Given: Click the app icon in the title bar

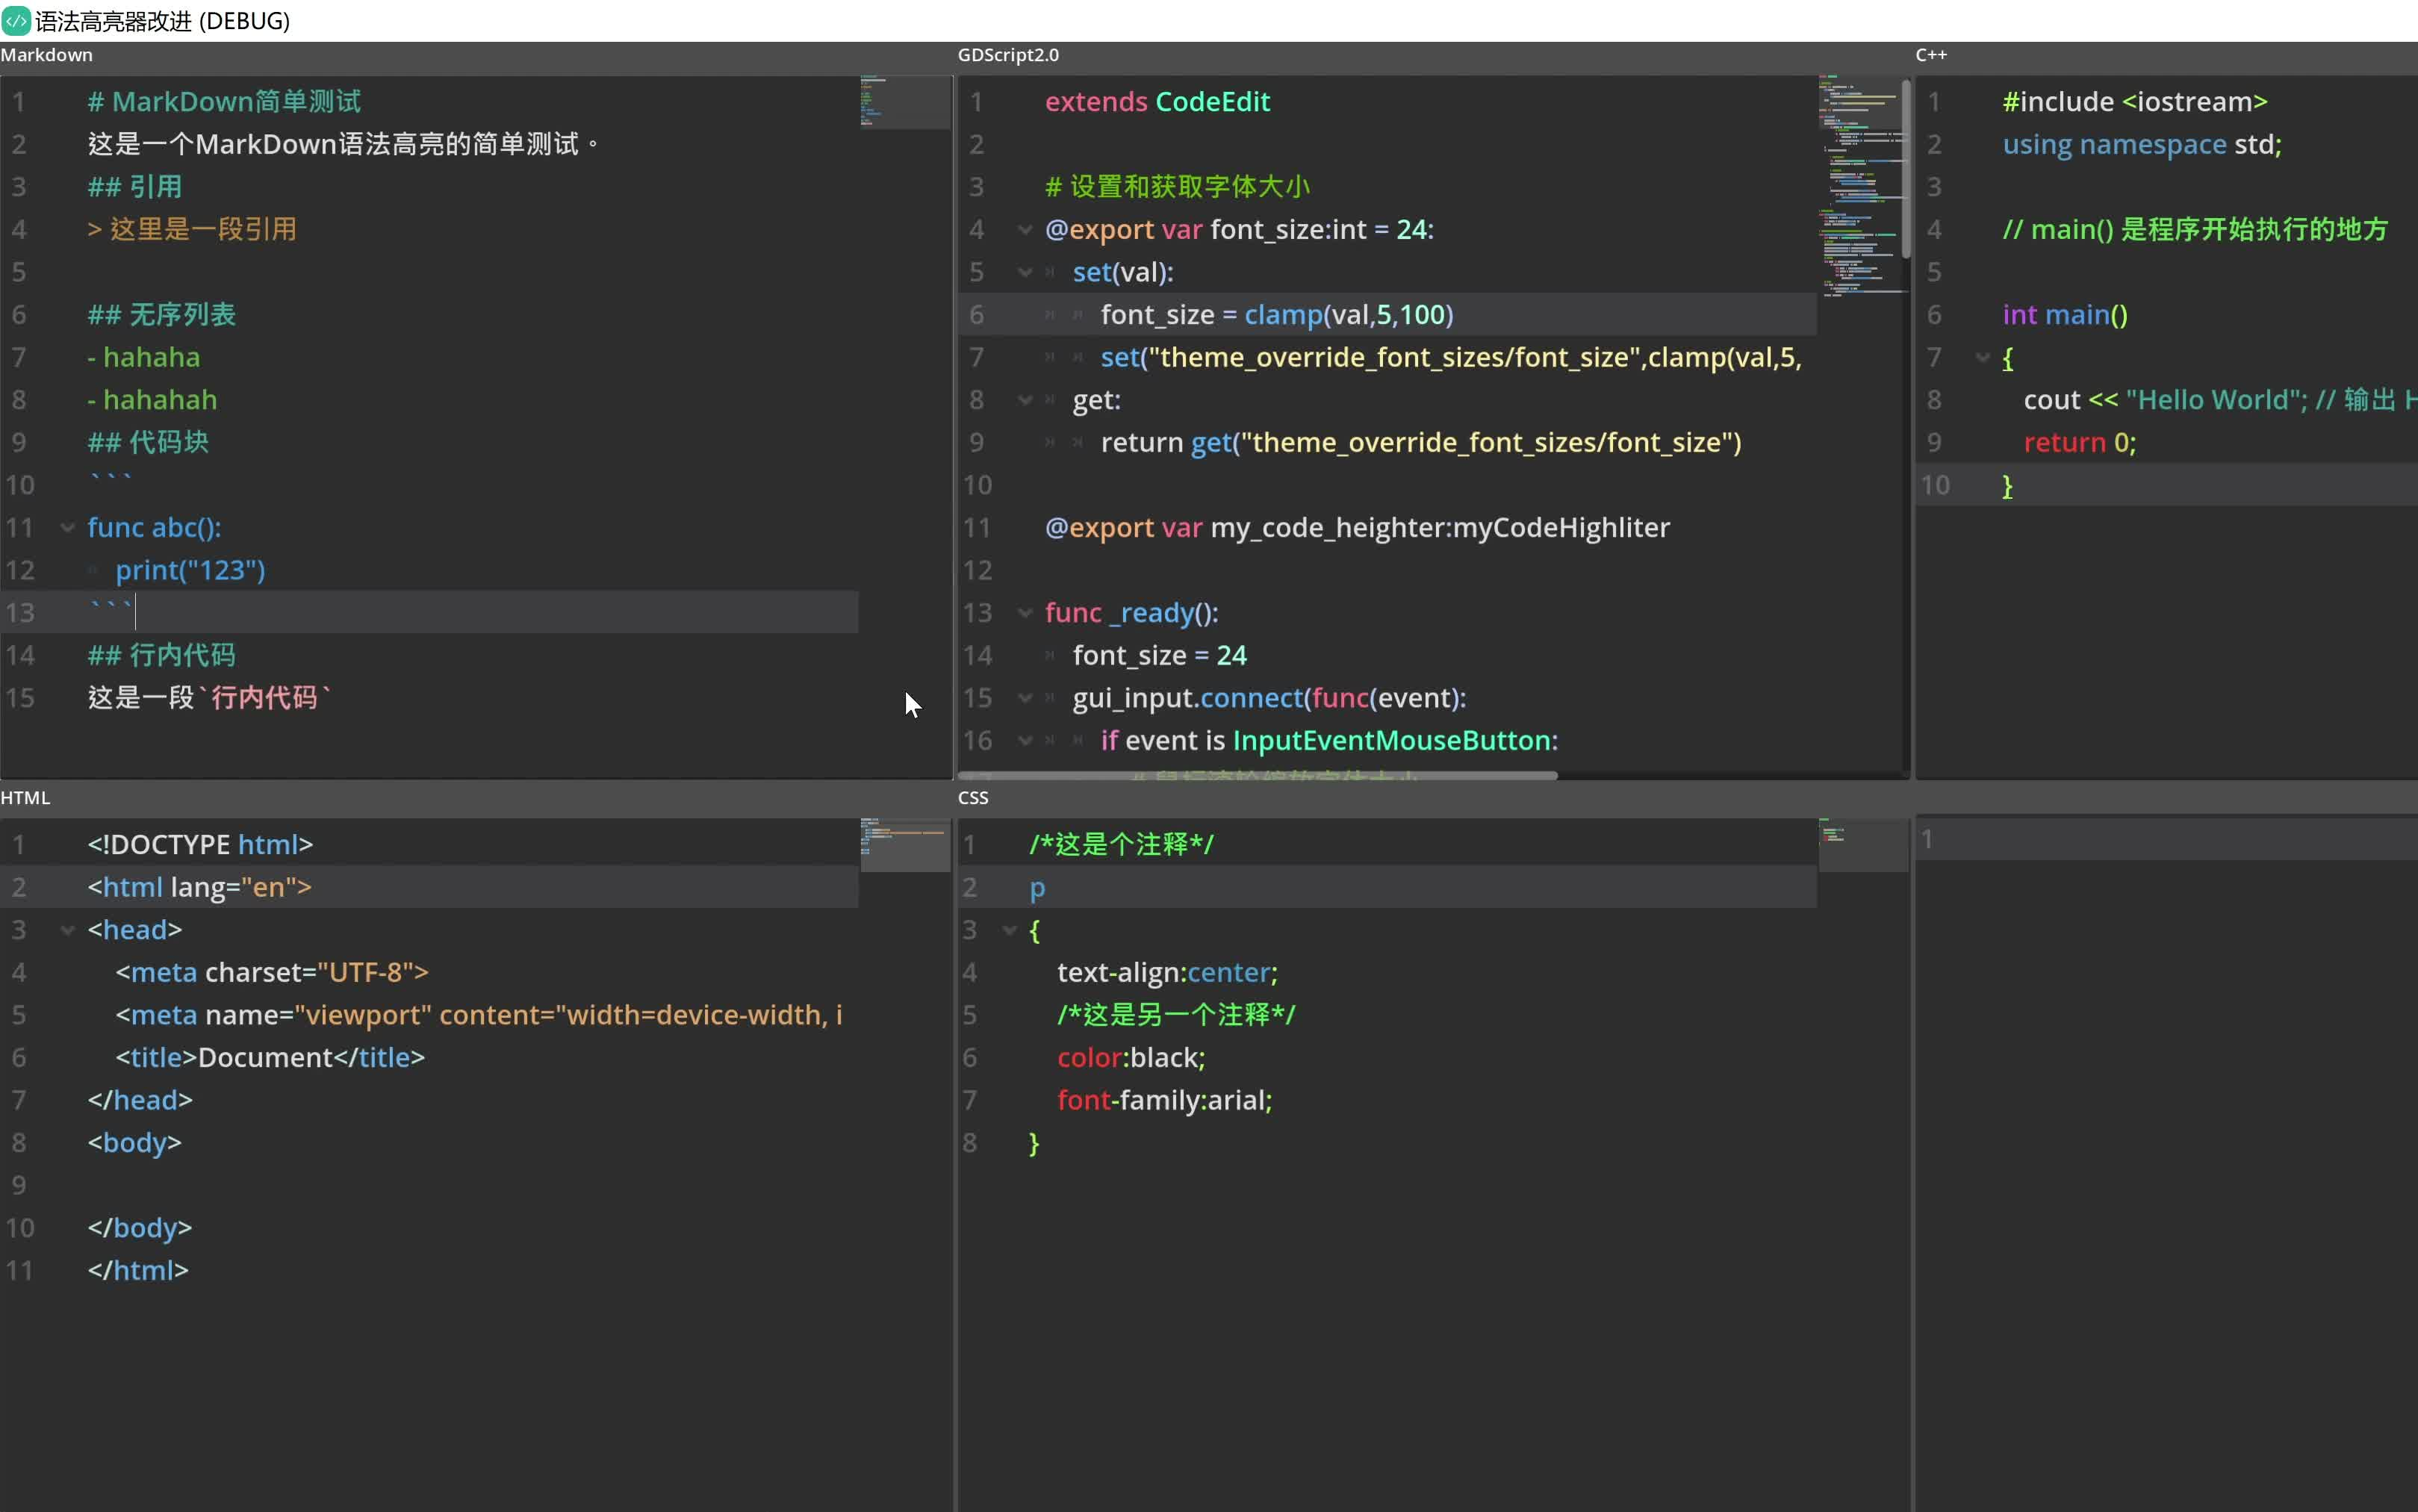Looking at the screenshot, I should [x=16, y=20].
